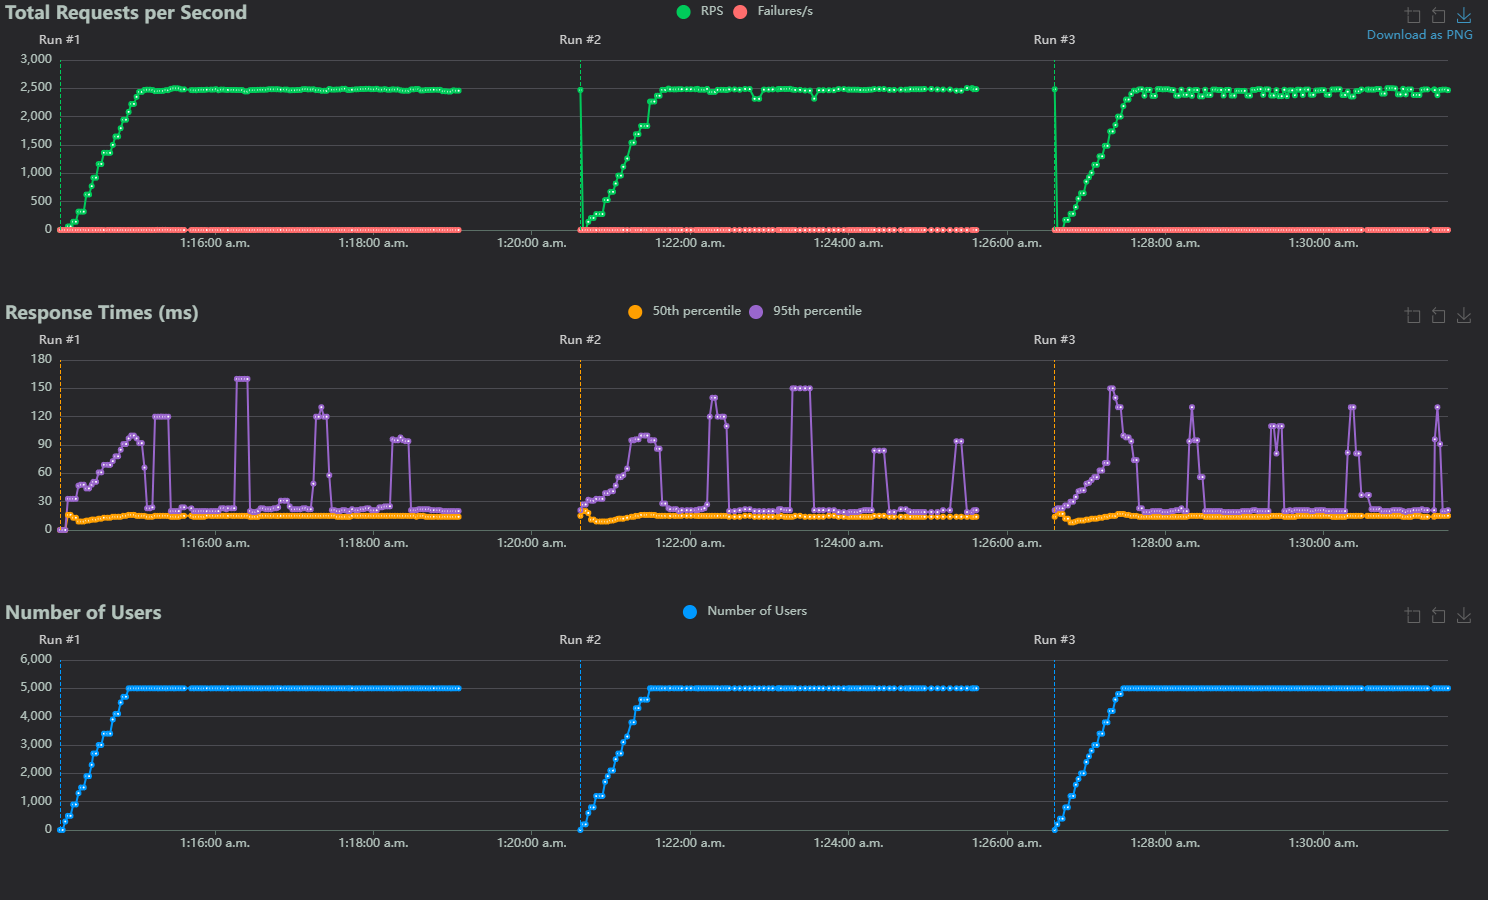The height and width of the screenshot is (900, 1488).
Task: Save Response Times chart as image
Action: (1464, 315)
